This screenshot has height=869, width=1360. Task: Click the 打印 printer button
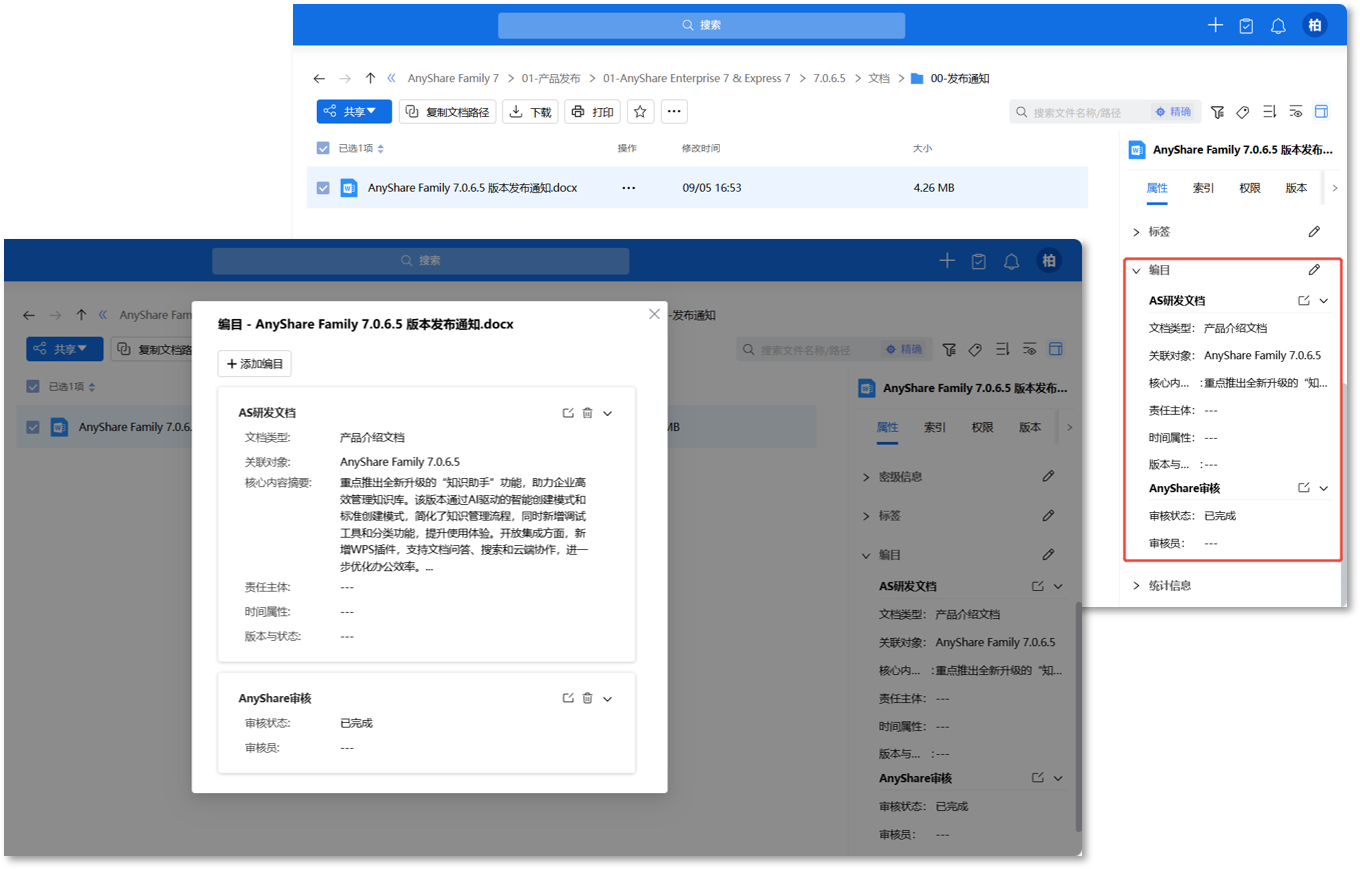[592, 112]
